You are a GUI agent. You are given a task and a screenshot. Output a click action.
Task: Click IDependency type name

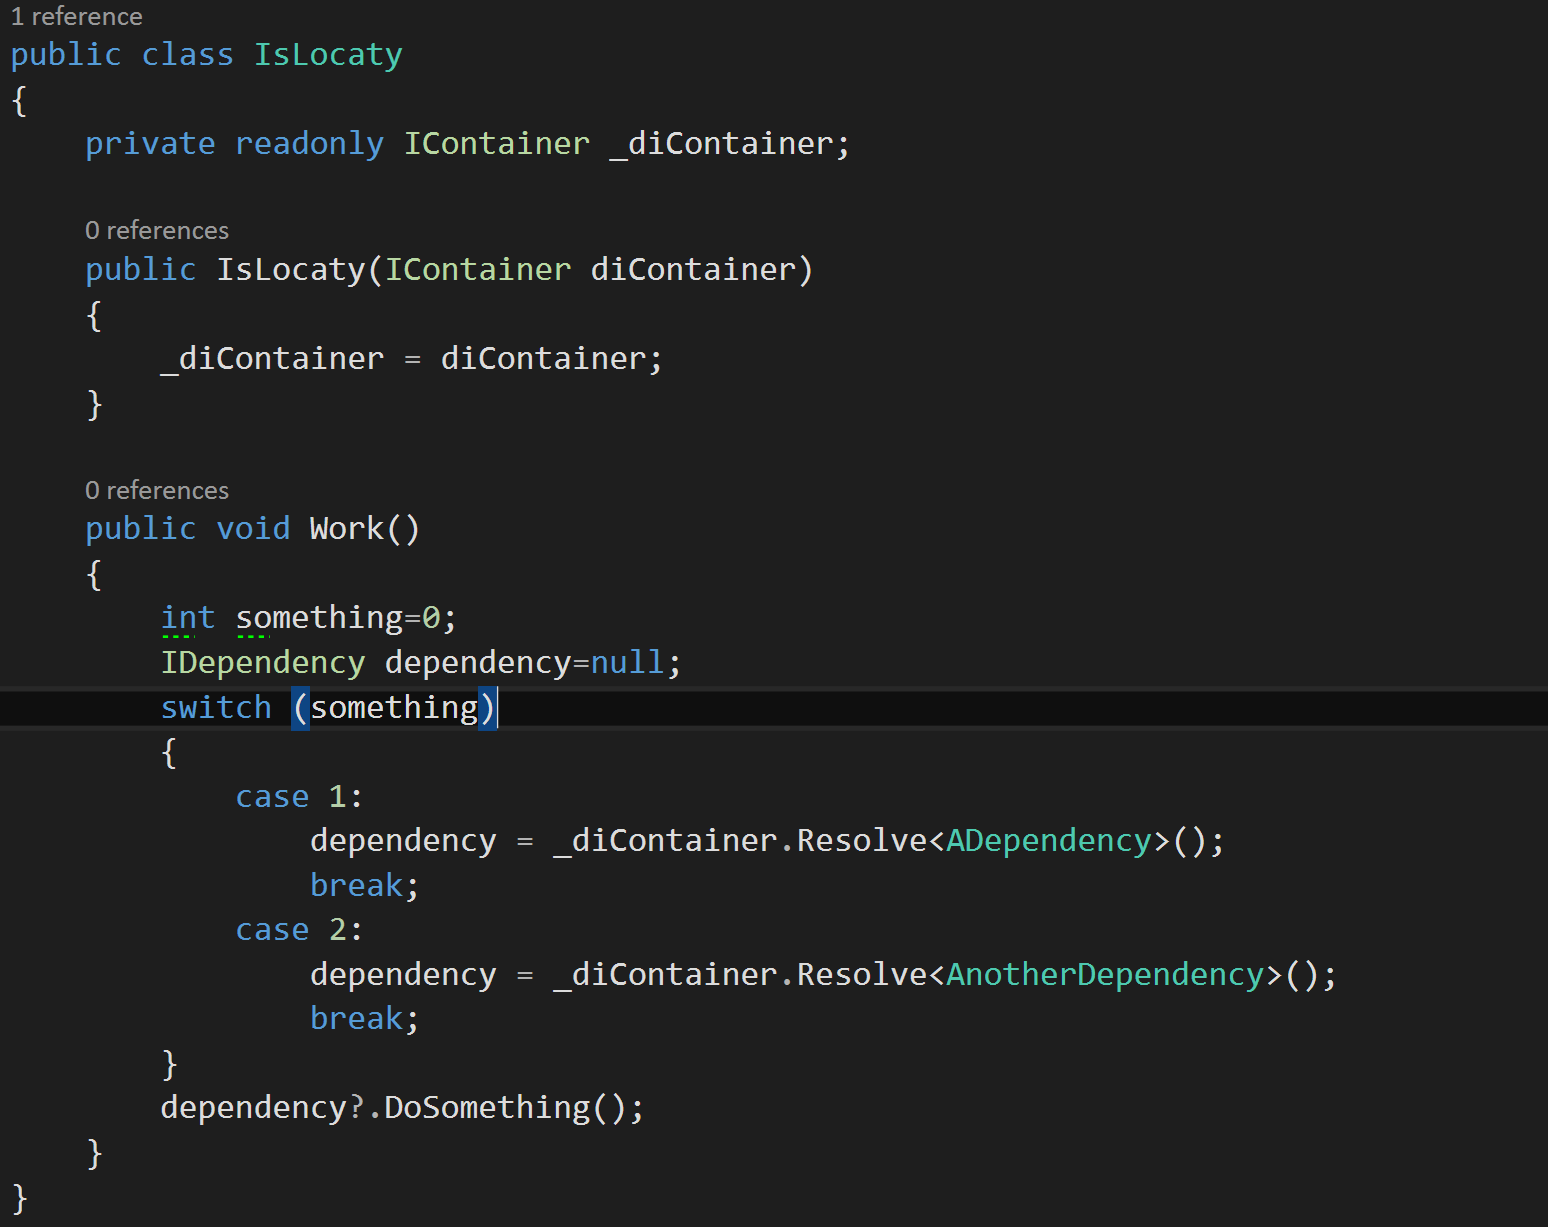pos(263,663)
